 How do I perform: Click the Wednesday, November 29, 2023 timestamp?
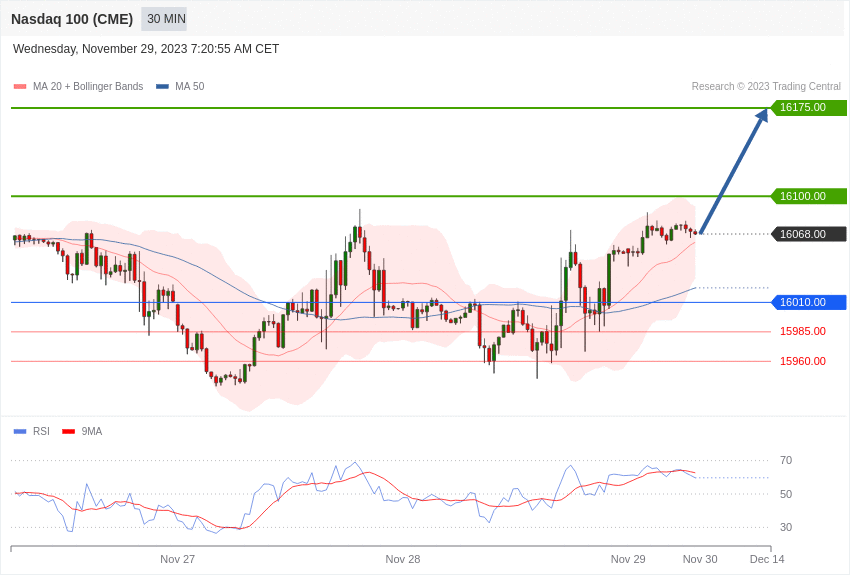pos(146,49)
